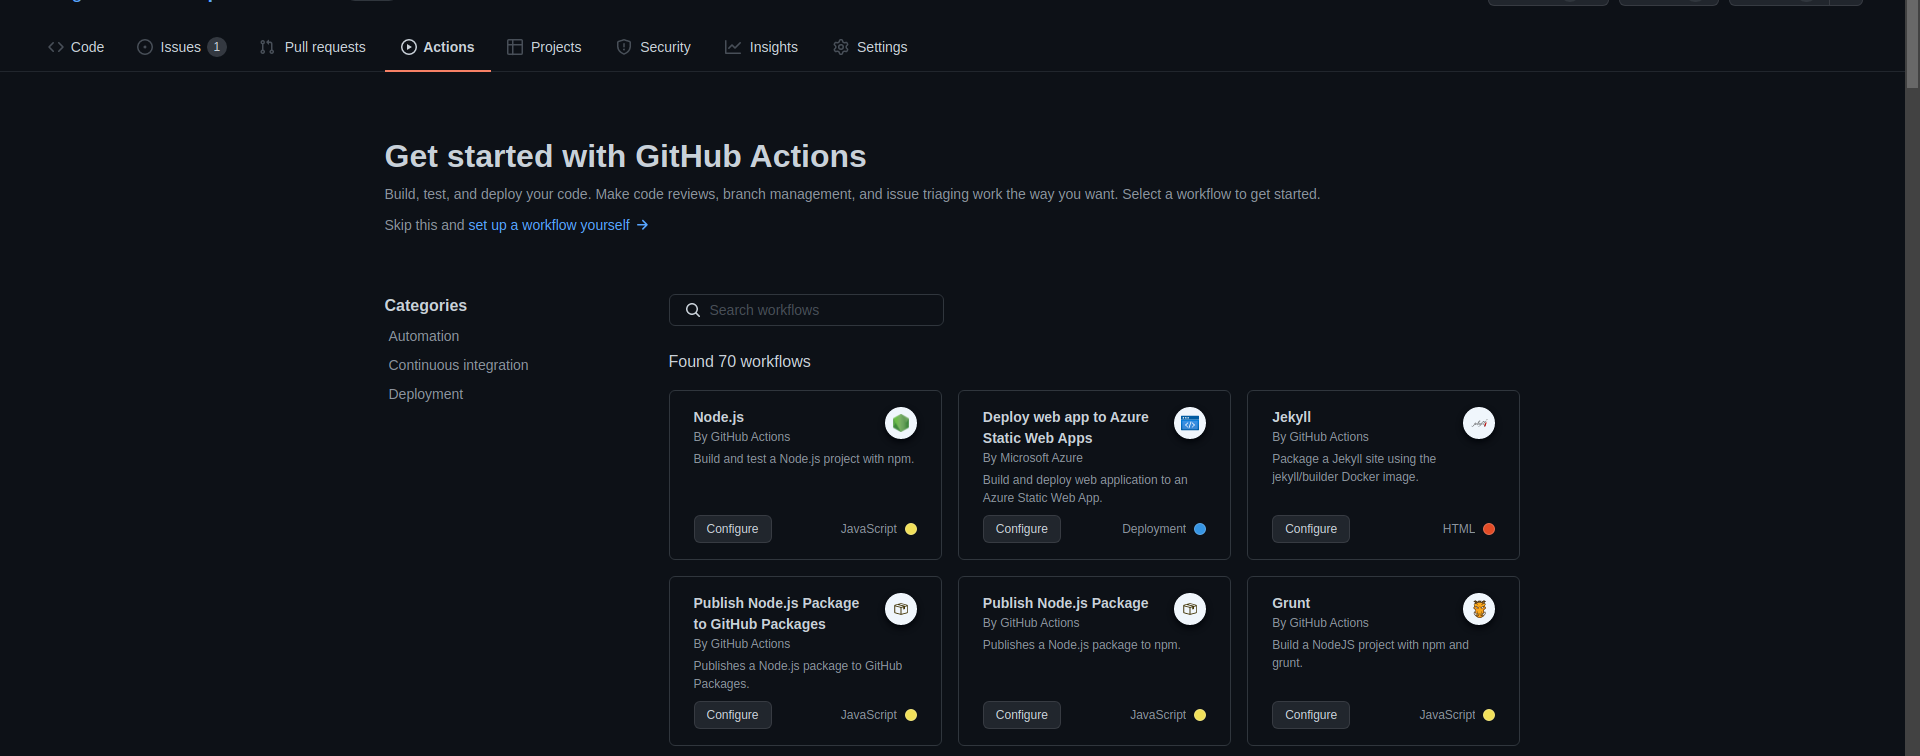Go to the Insights tab
1920x756 pixels.
tap(761, 47)
